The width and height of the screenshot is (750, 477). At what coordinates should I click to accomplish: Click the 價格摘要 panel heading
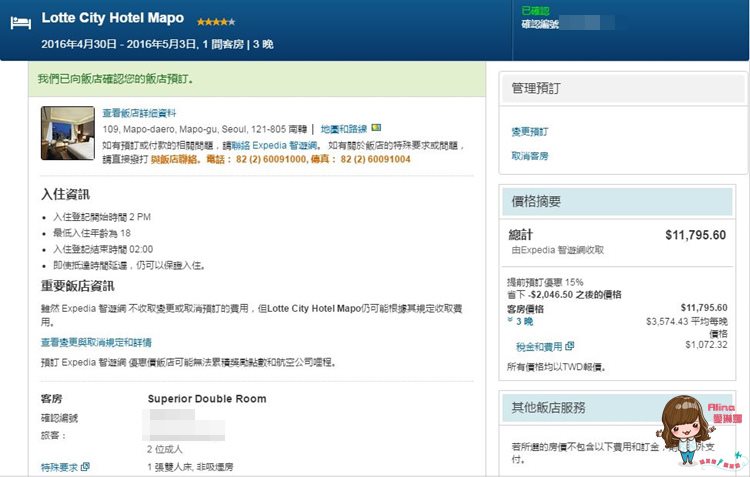[536, 201]
